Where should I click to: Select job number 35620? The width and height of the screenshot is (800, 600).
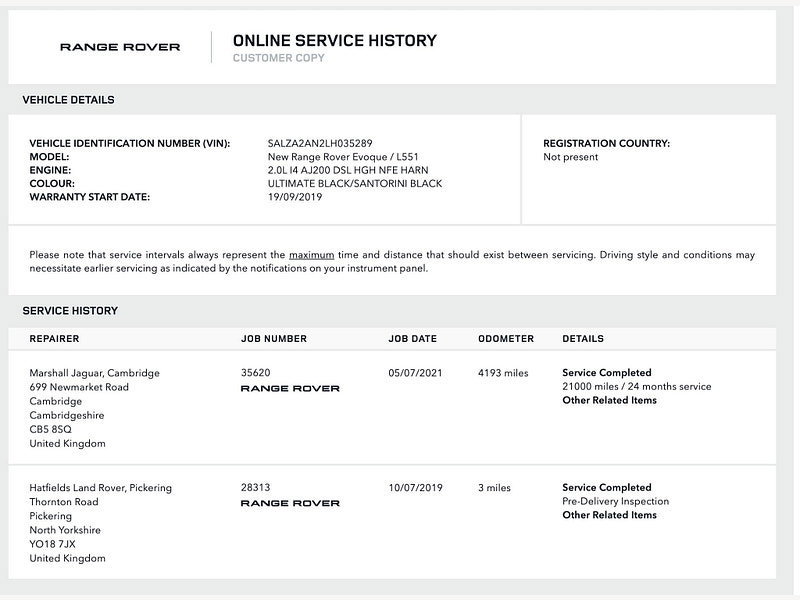(256, 372)
